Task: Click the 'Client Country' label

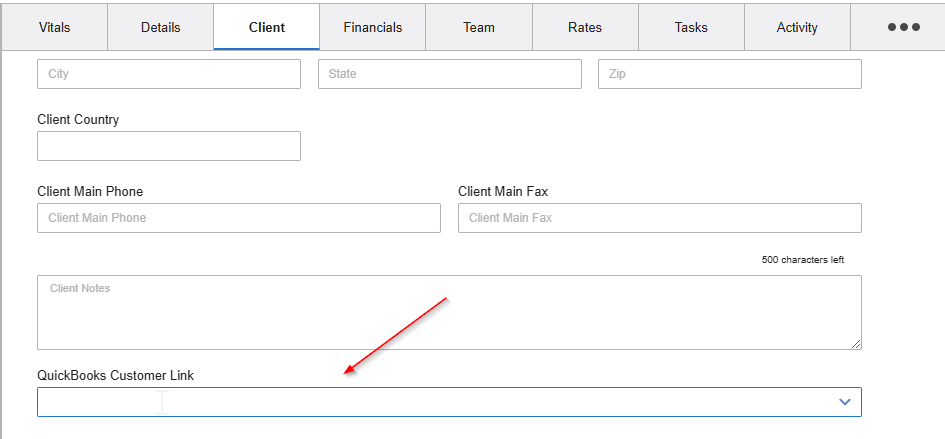Action: [x=78, y=119]
